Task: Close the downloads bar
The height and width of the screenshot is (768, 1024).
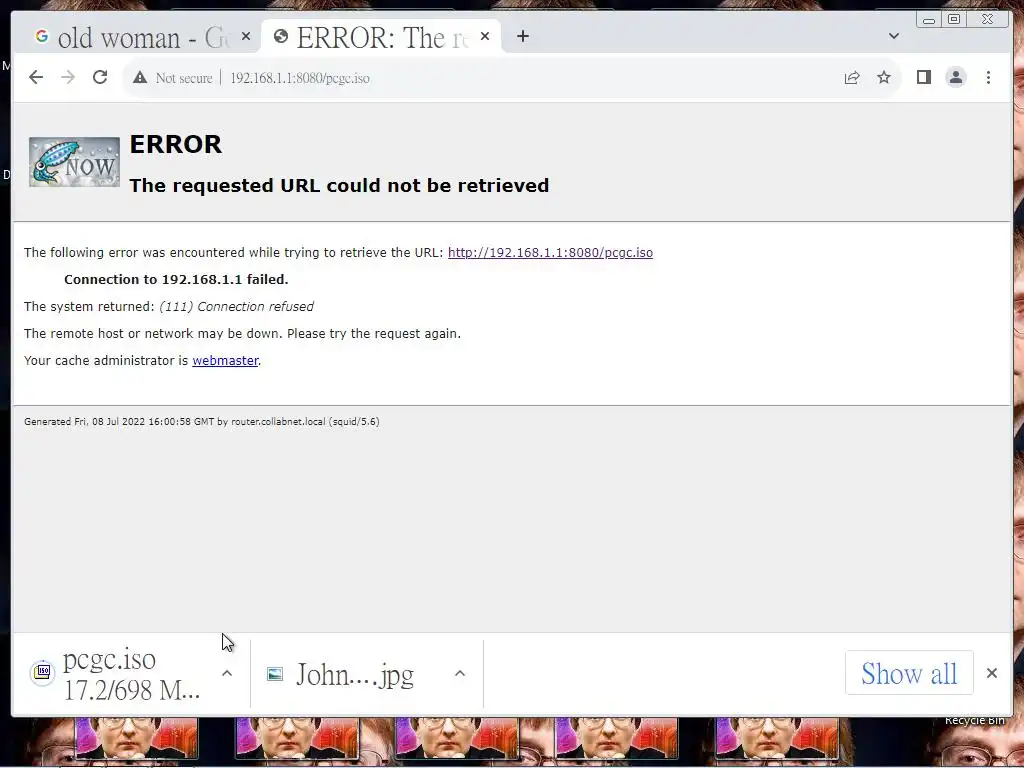Action: pos(991,673)
